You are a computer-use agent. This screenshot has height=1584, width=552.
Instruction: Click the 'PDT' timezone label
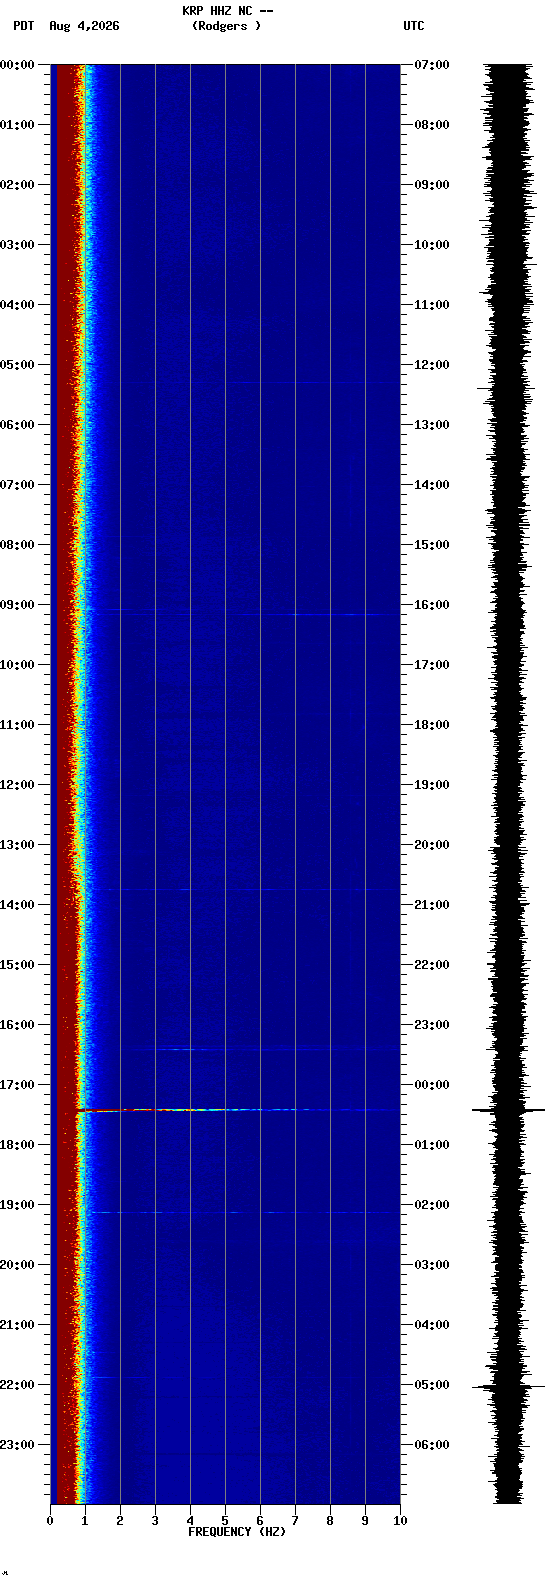click(x=23, y=26)
